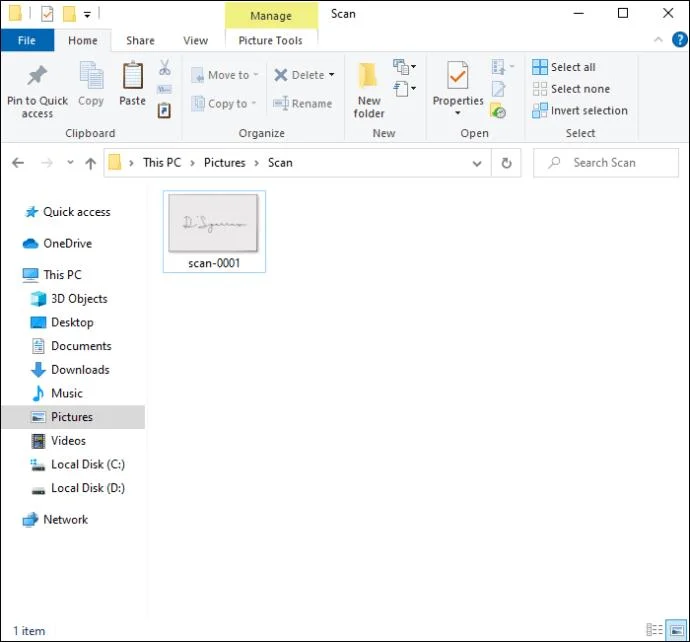The image size is (690, 642).
Task: Switch to details view in status bar
Action: 654,630
